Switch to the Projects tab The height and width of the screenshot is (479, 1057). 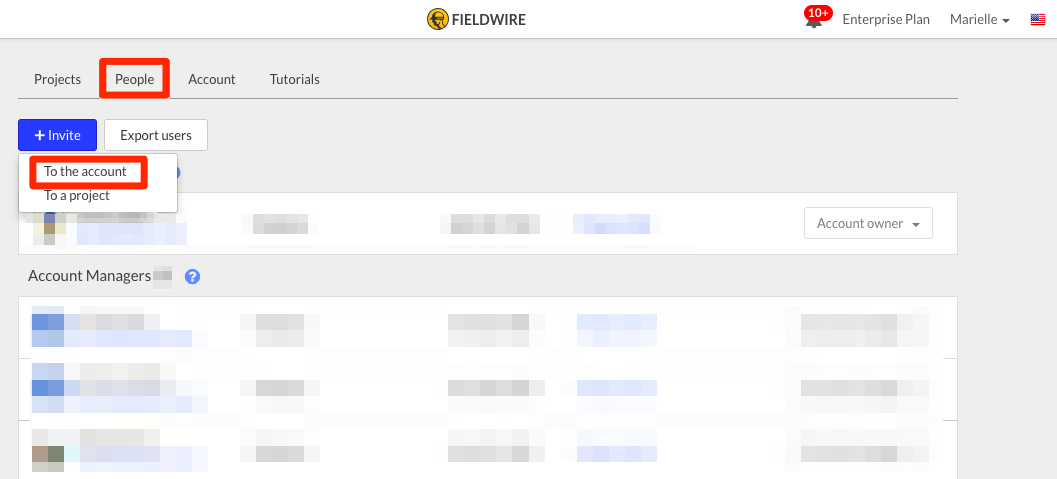coord(57,79)
